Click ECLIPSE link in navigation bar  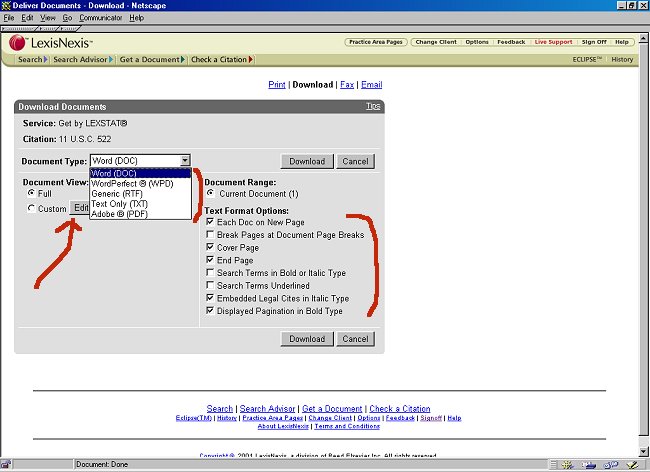pyautogui.click(x=587, y=60)
